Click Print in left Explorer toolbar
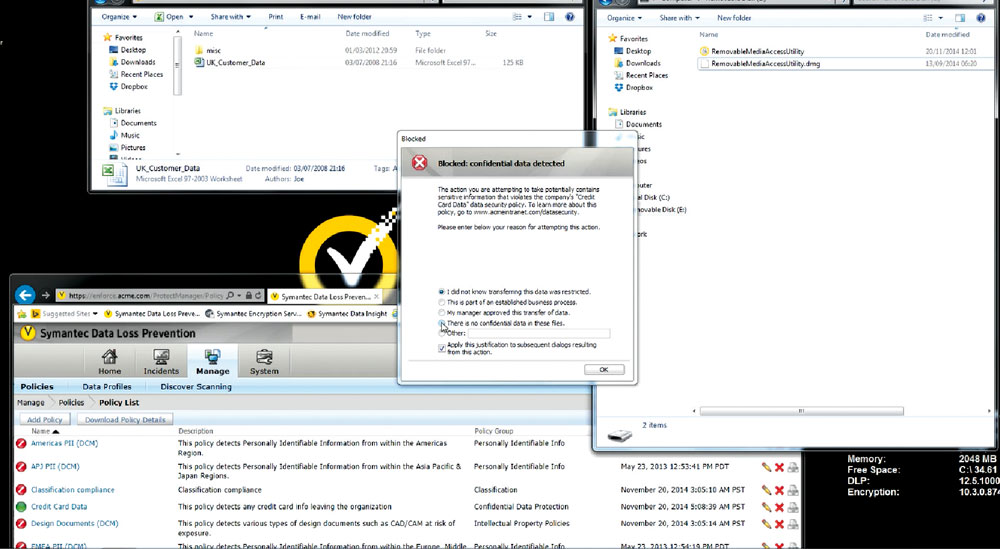Screen dimensions: 1000x549 pos(276,17)
